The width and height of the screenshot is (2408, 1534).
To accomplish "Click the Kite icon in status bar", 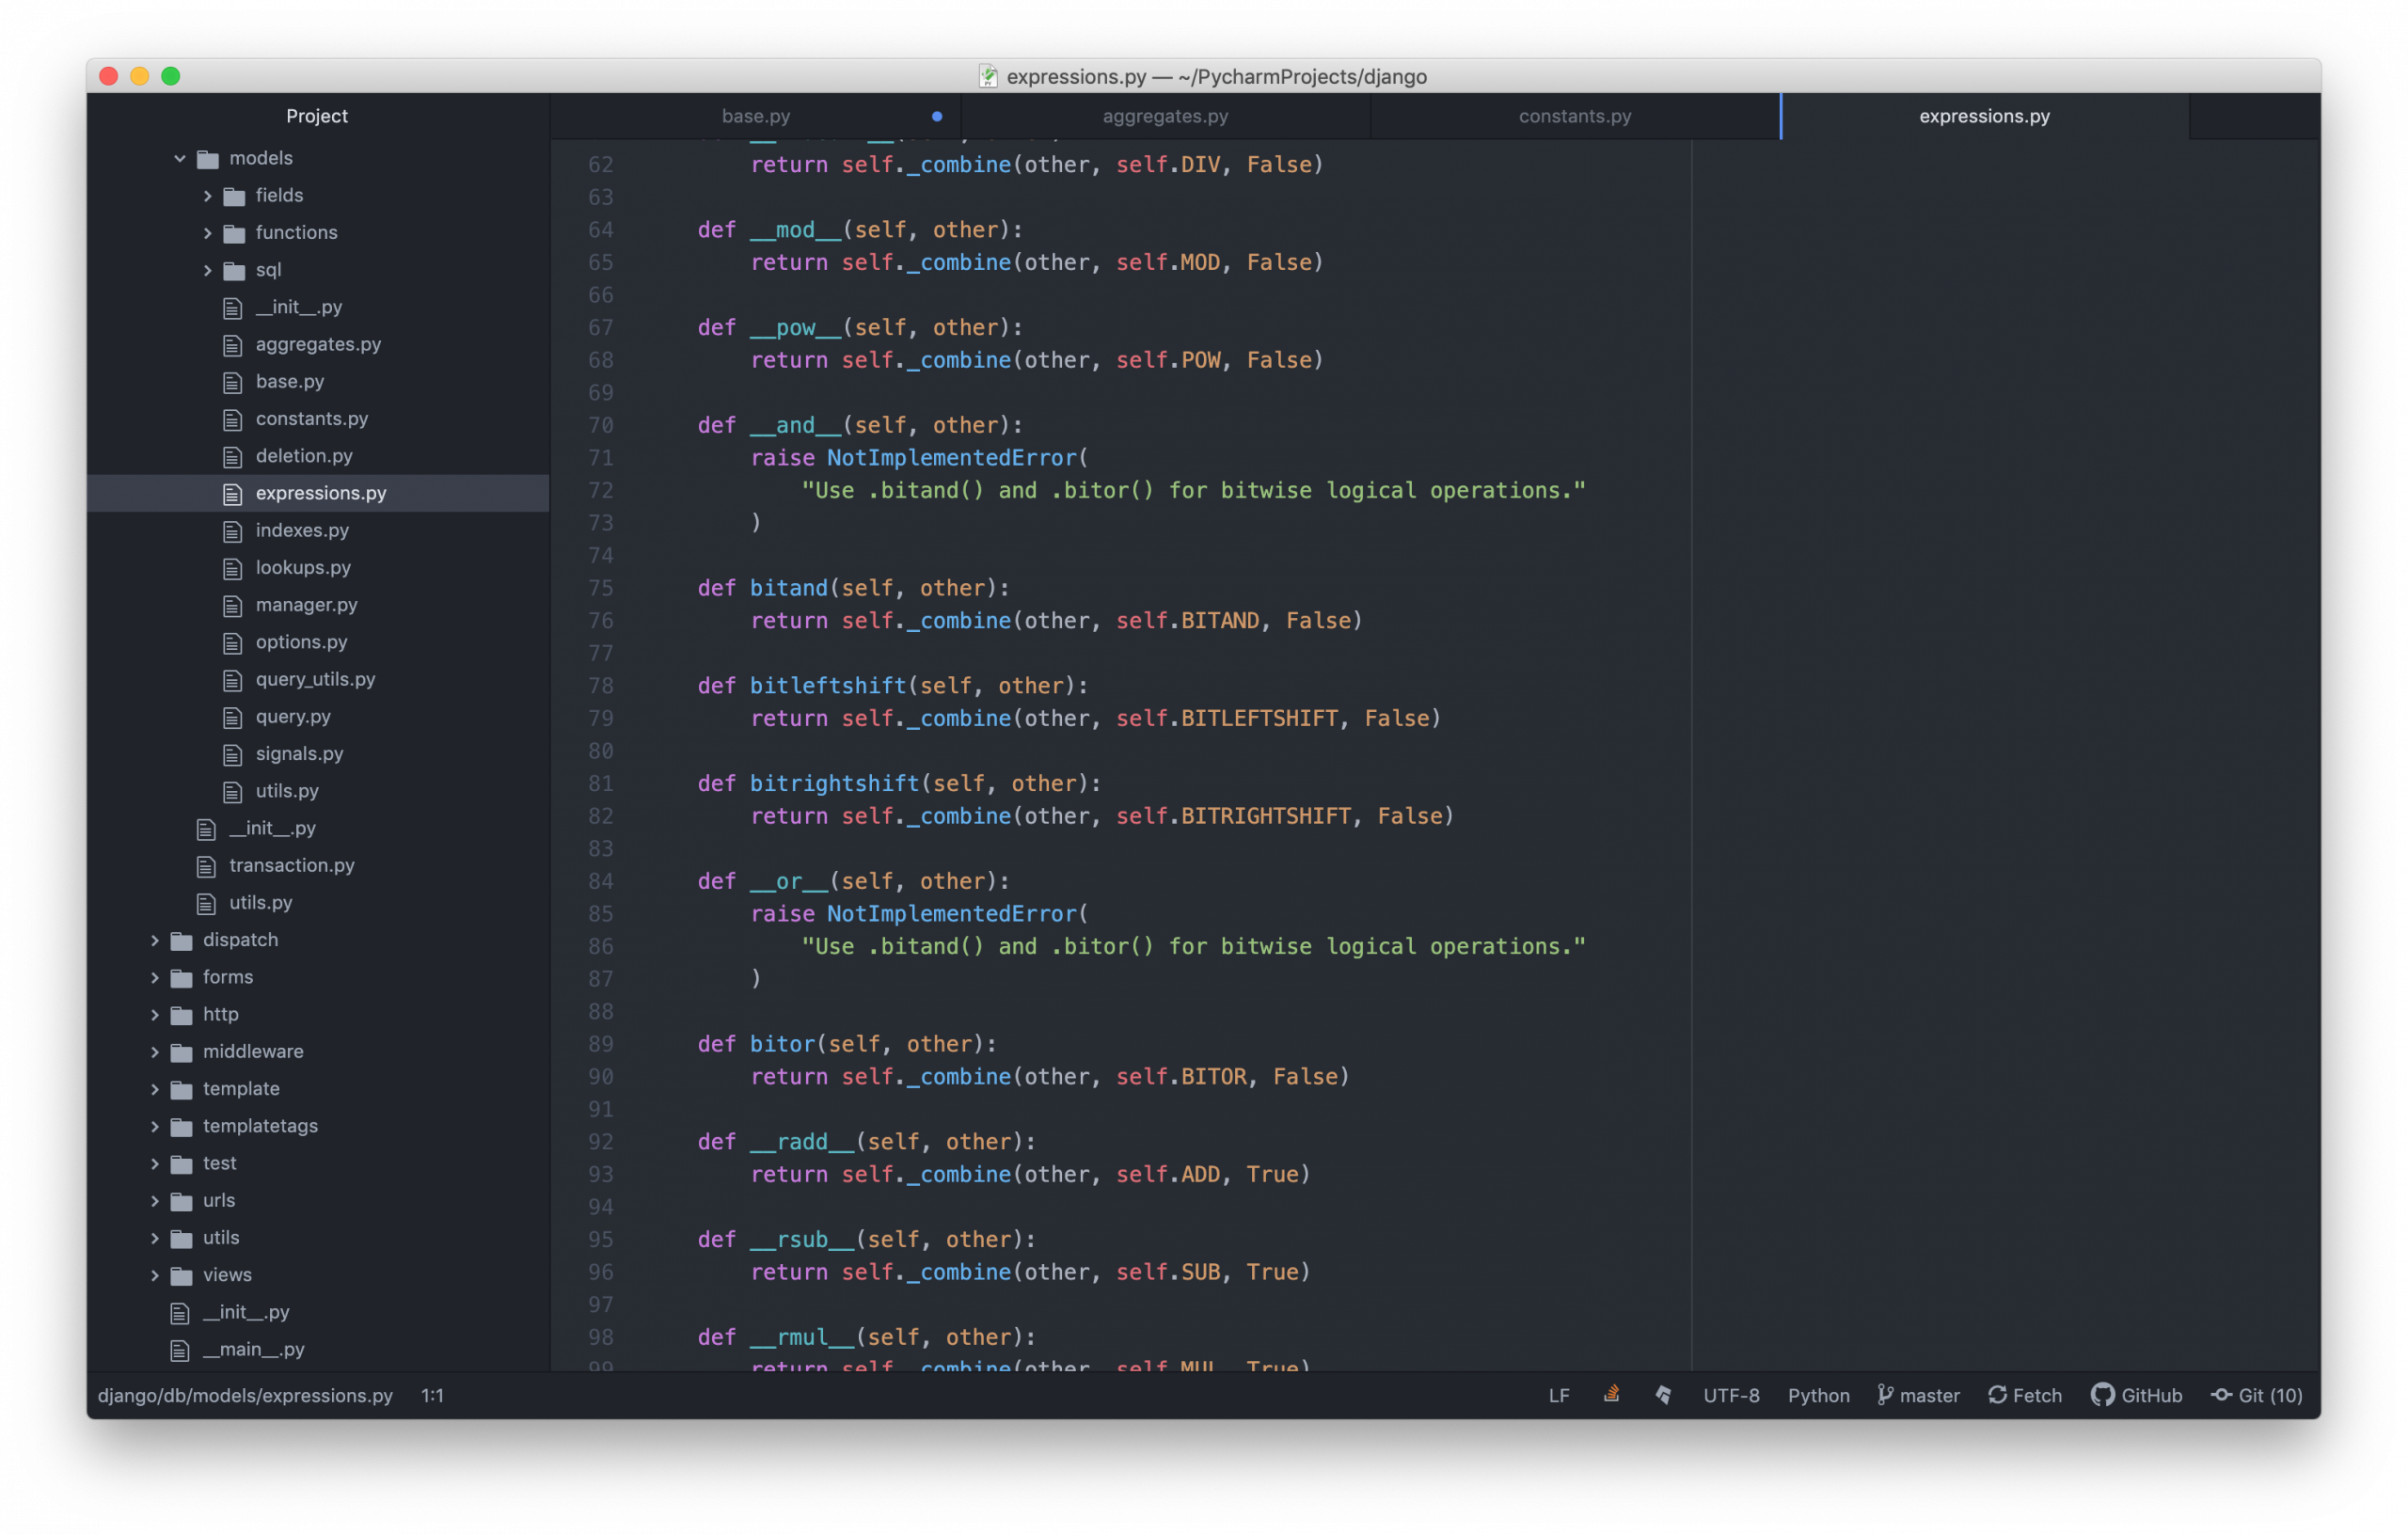I will [1663, 1394].
